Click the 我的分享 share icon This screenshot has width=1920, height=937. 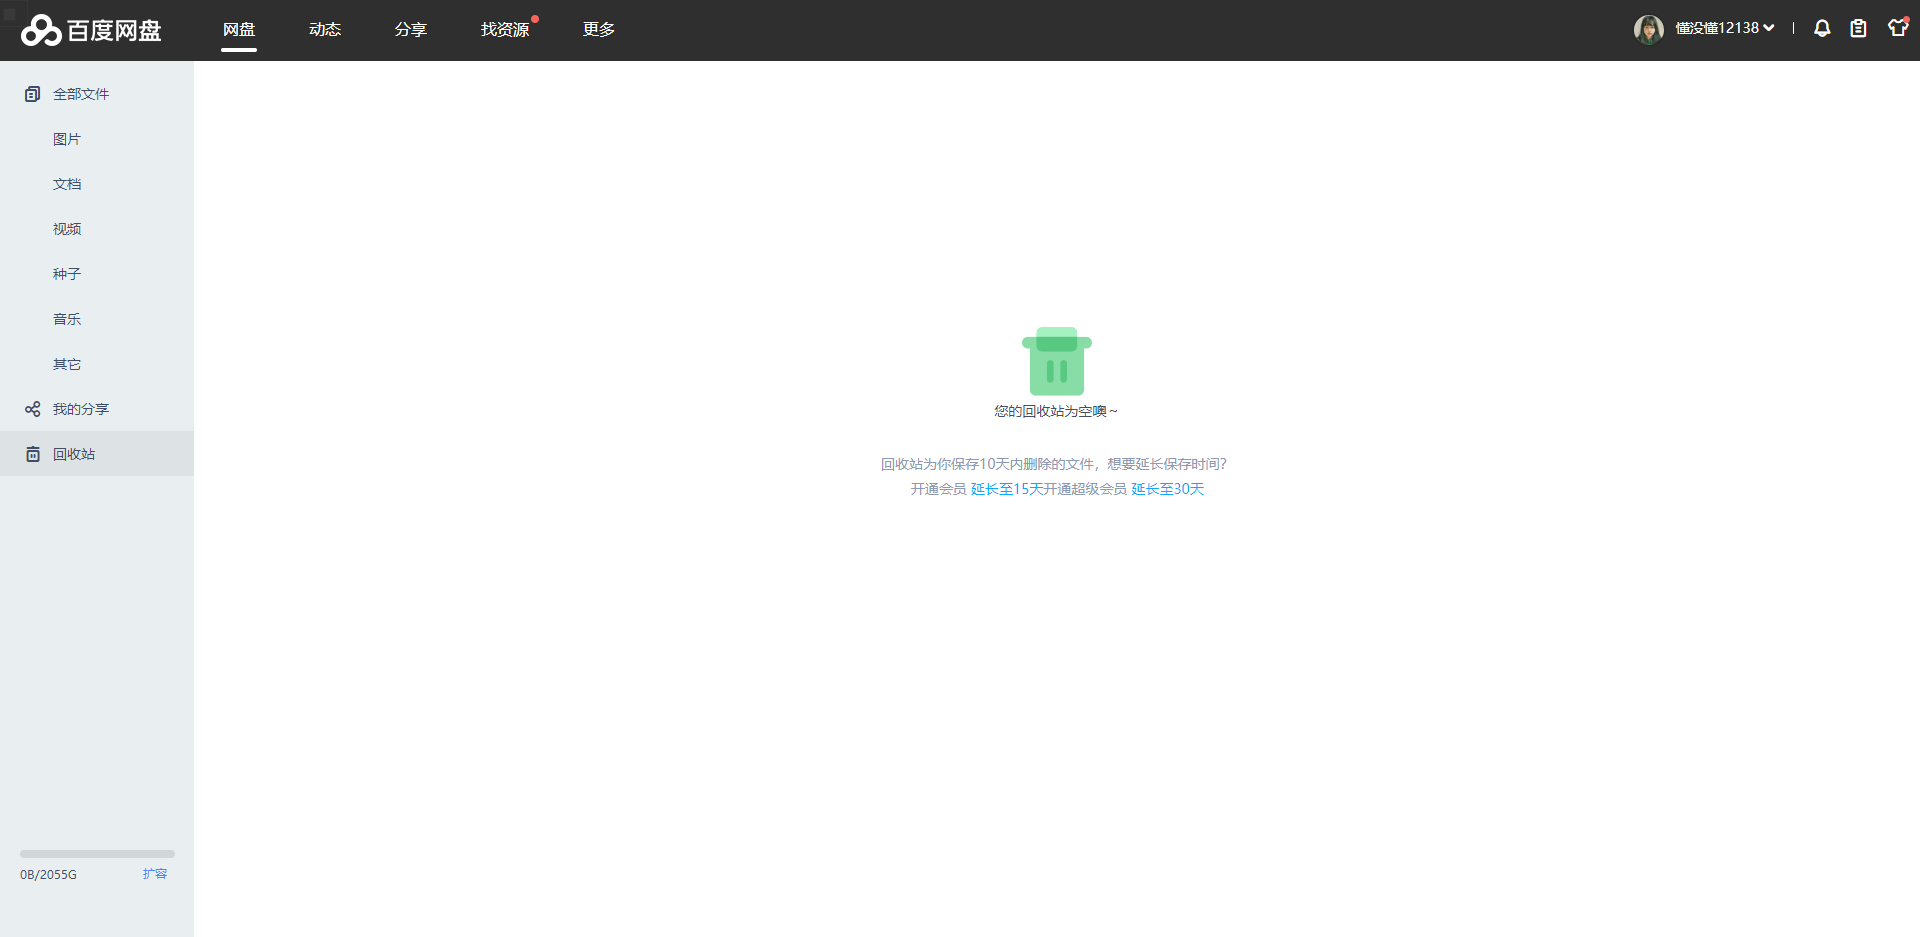32,409
